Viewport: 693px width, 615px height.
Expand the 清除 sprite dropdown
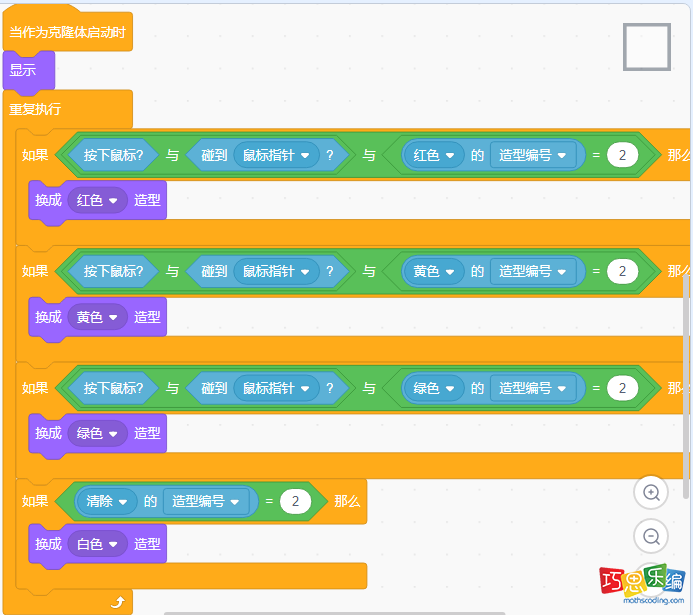coord(109,501)
